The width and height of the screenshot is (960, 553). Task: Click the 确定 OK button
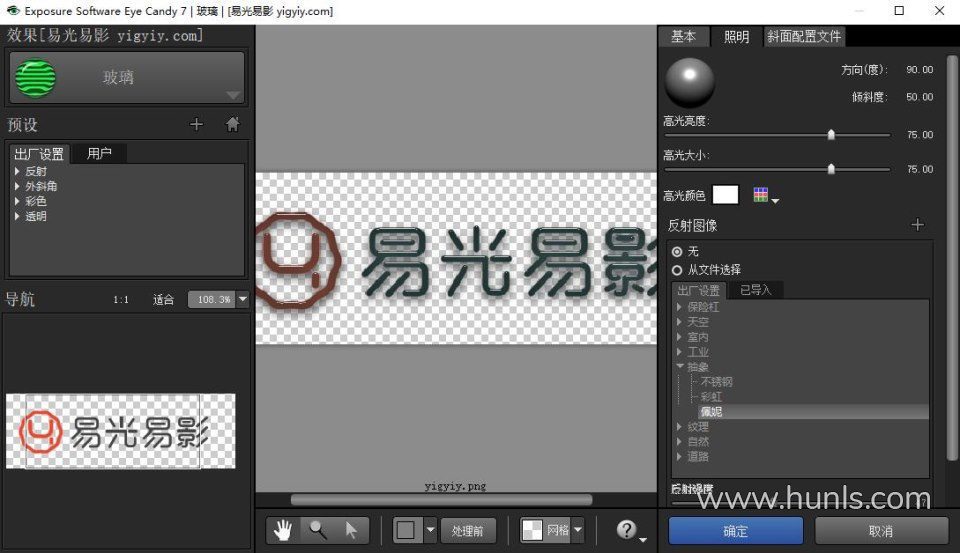click(x=735, y=531)
